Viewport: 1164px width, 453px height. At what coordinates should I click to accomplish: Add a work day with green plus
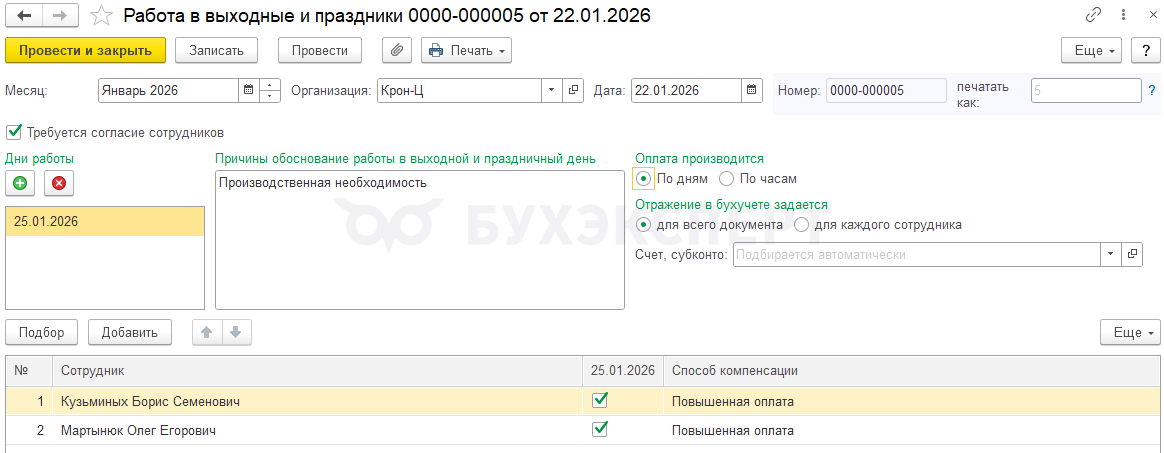[20, 183]
